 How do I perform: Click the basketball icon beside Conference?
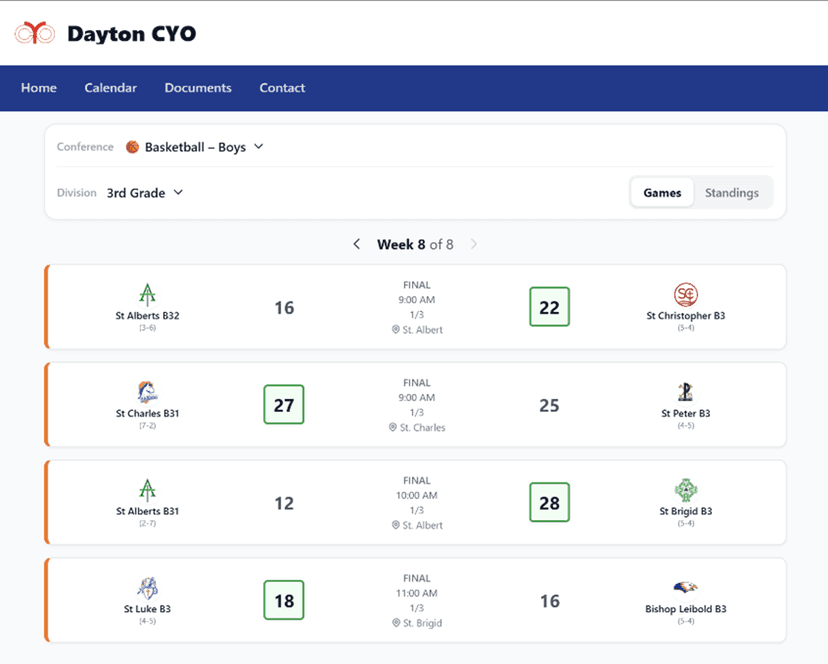pos(133,147)
